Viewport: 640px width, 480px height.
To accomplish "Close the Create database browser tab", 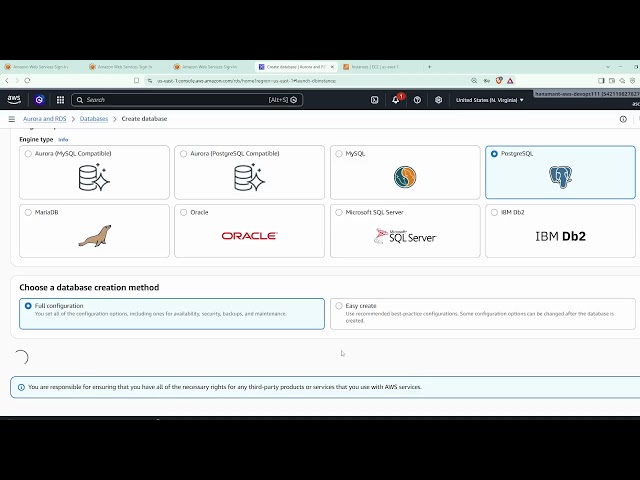I will pos(332,67).
